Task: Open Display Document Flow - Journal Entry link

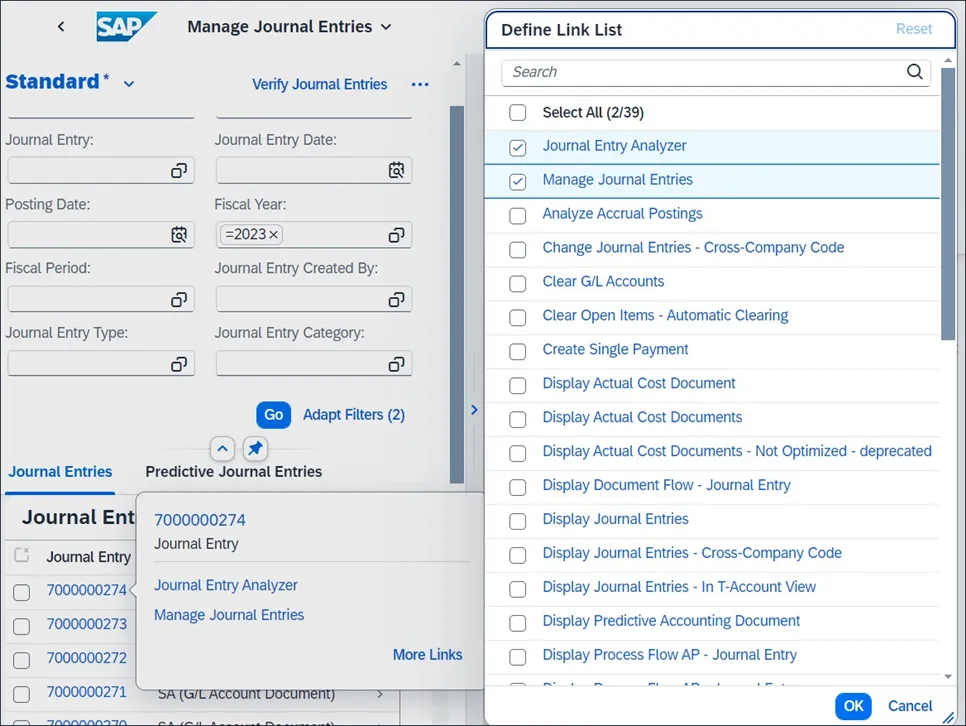Action: (666, 485)
